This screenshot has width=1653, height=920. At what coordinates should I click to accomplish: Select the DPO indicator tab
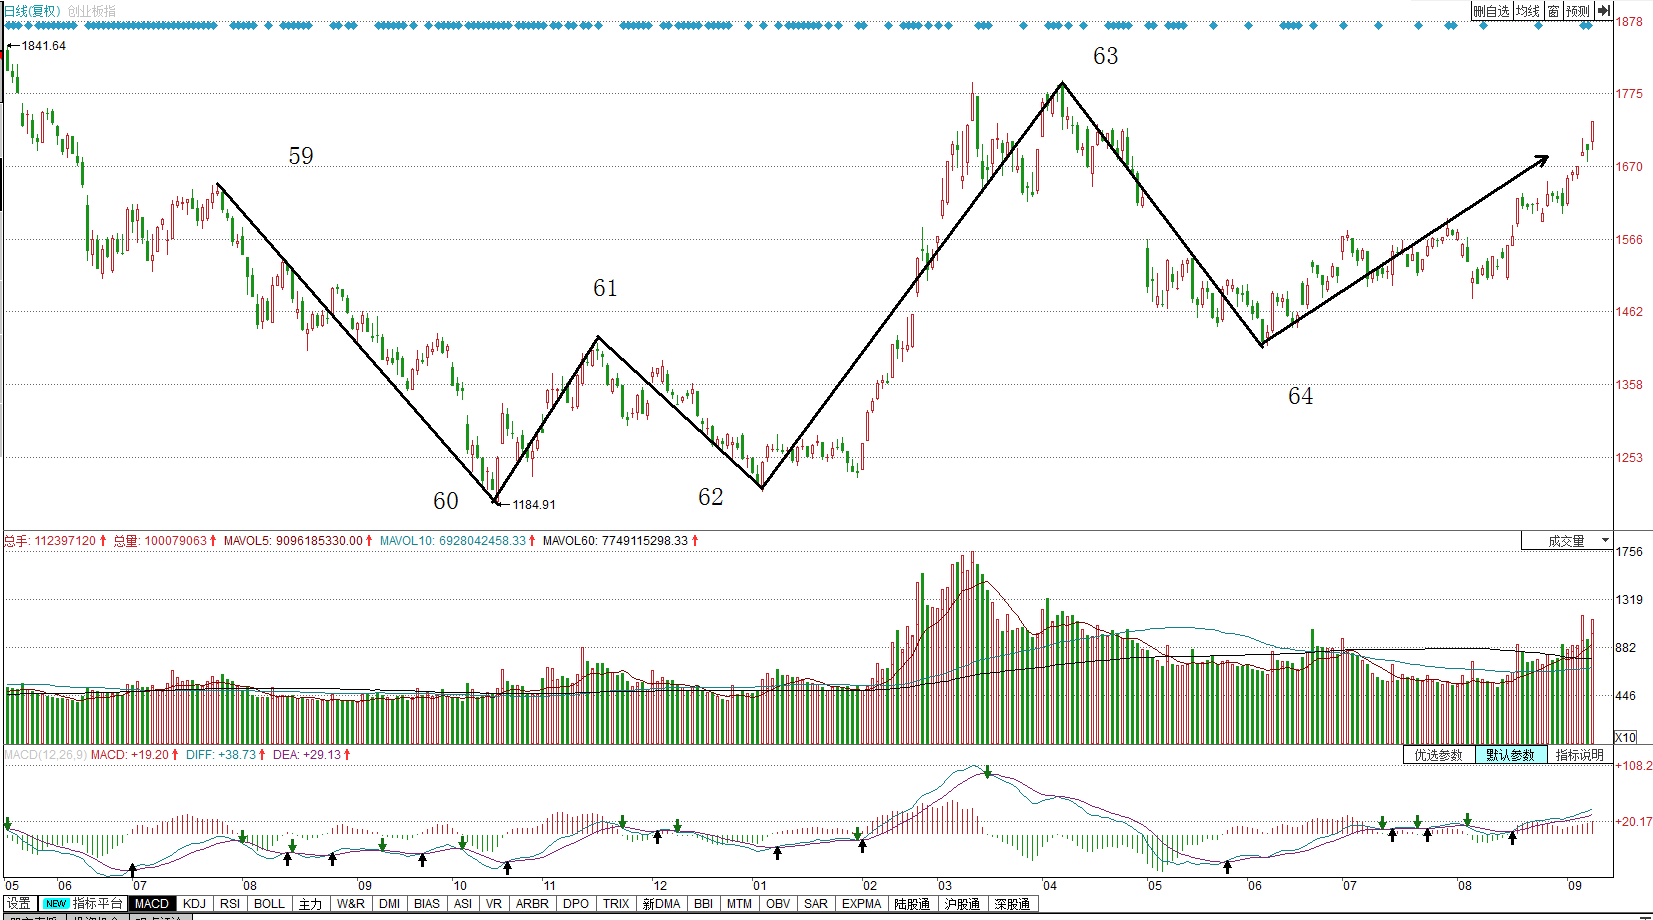click(x=576, y=903)
